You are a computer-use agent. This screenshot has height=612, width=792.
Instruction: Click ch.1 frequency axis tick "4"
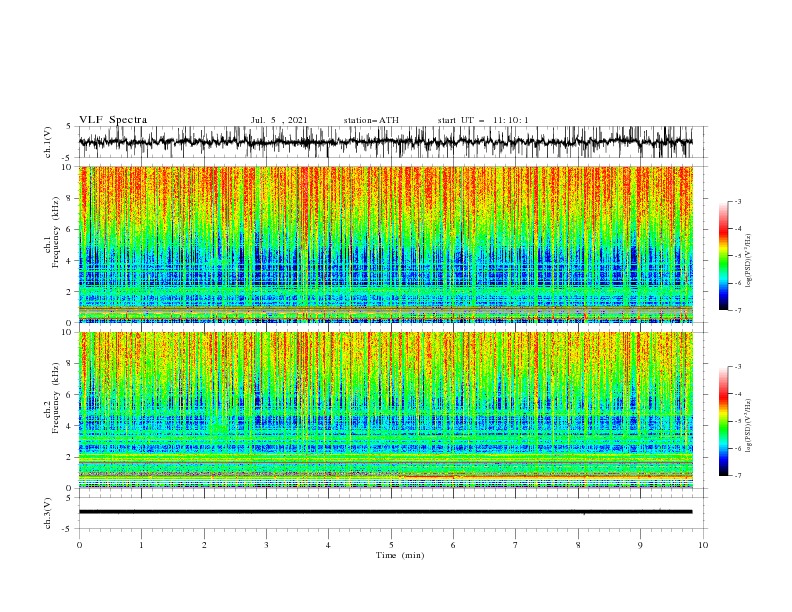69,261
